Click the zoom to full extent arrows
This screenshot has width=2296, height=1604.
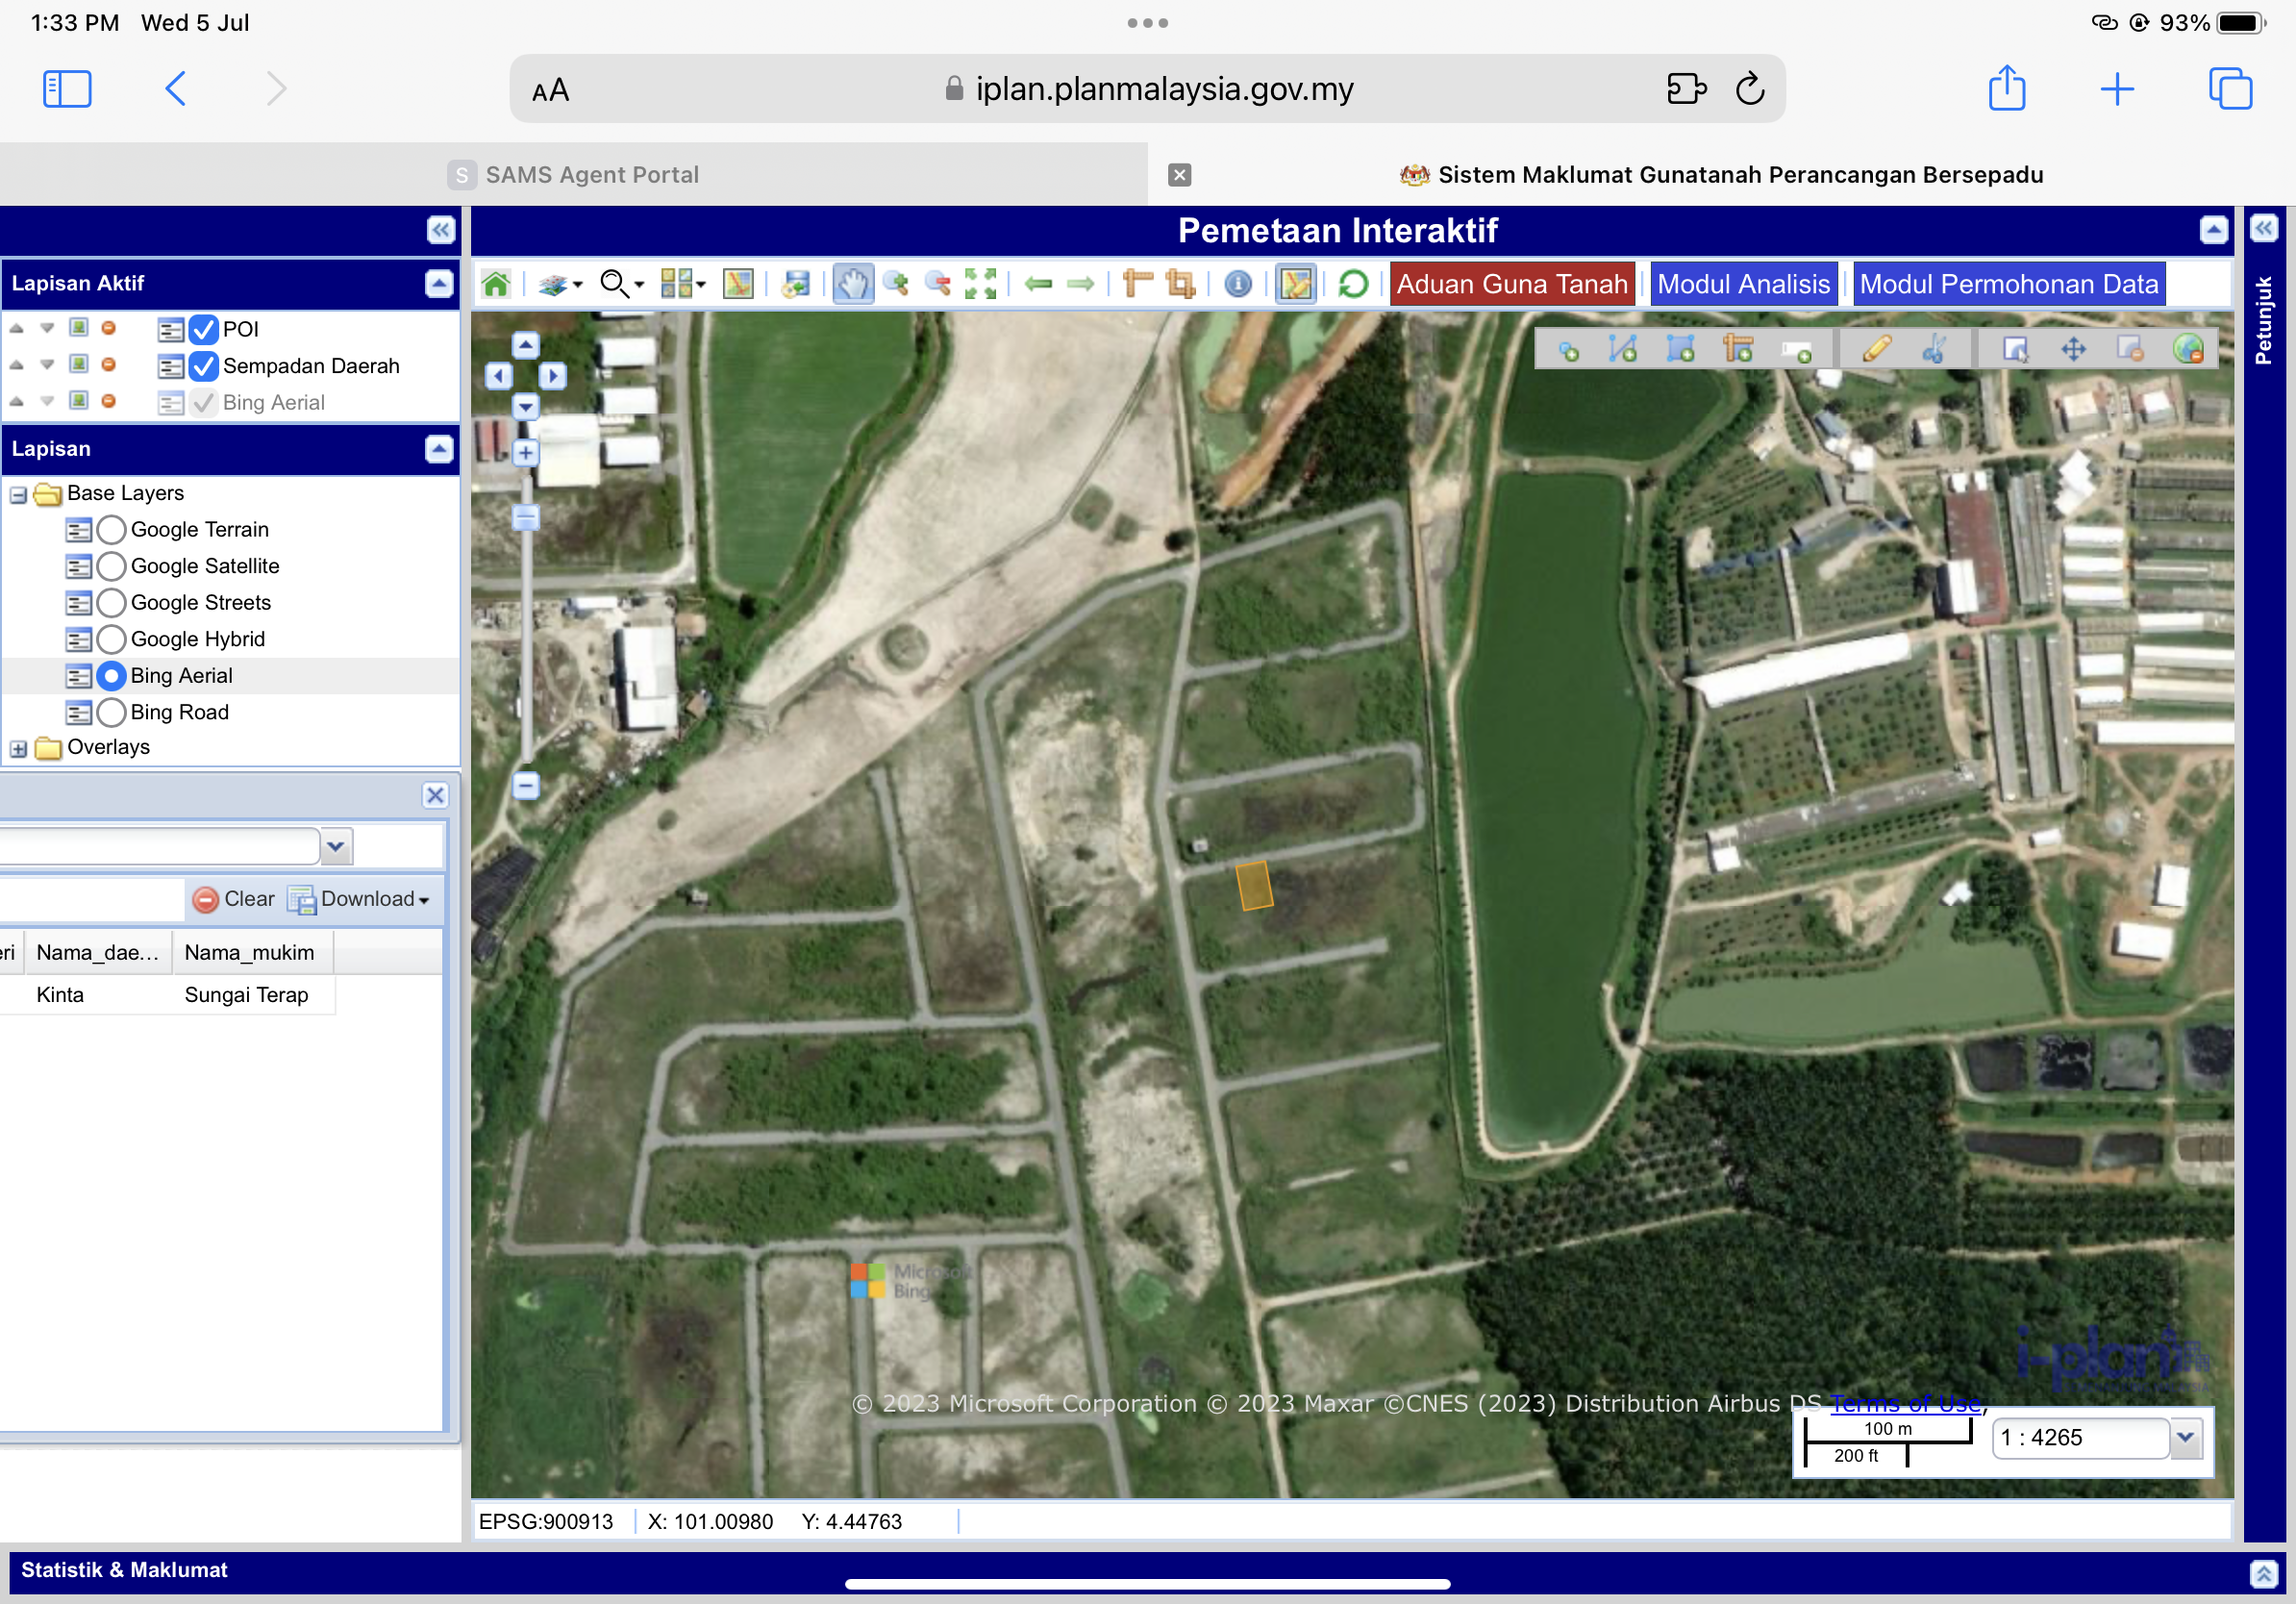click(980, 284)
